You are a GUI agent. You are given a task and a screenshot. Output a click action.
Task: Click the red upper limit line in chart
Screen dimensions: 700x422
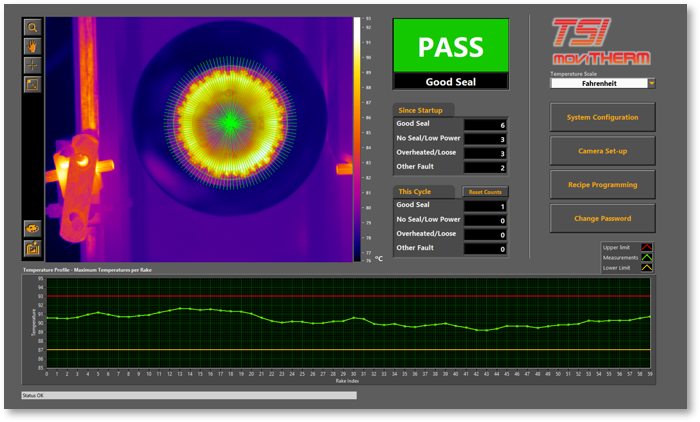[348, 296]
